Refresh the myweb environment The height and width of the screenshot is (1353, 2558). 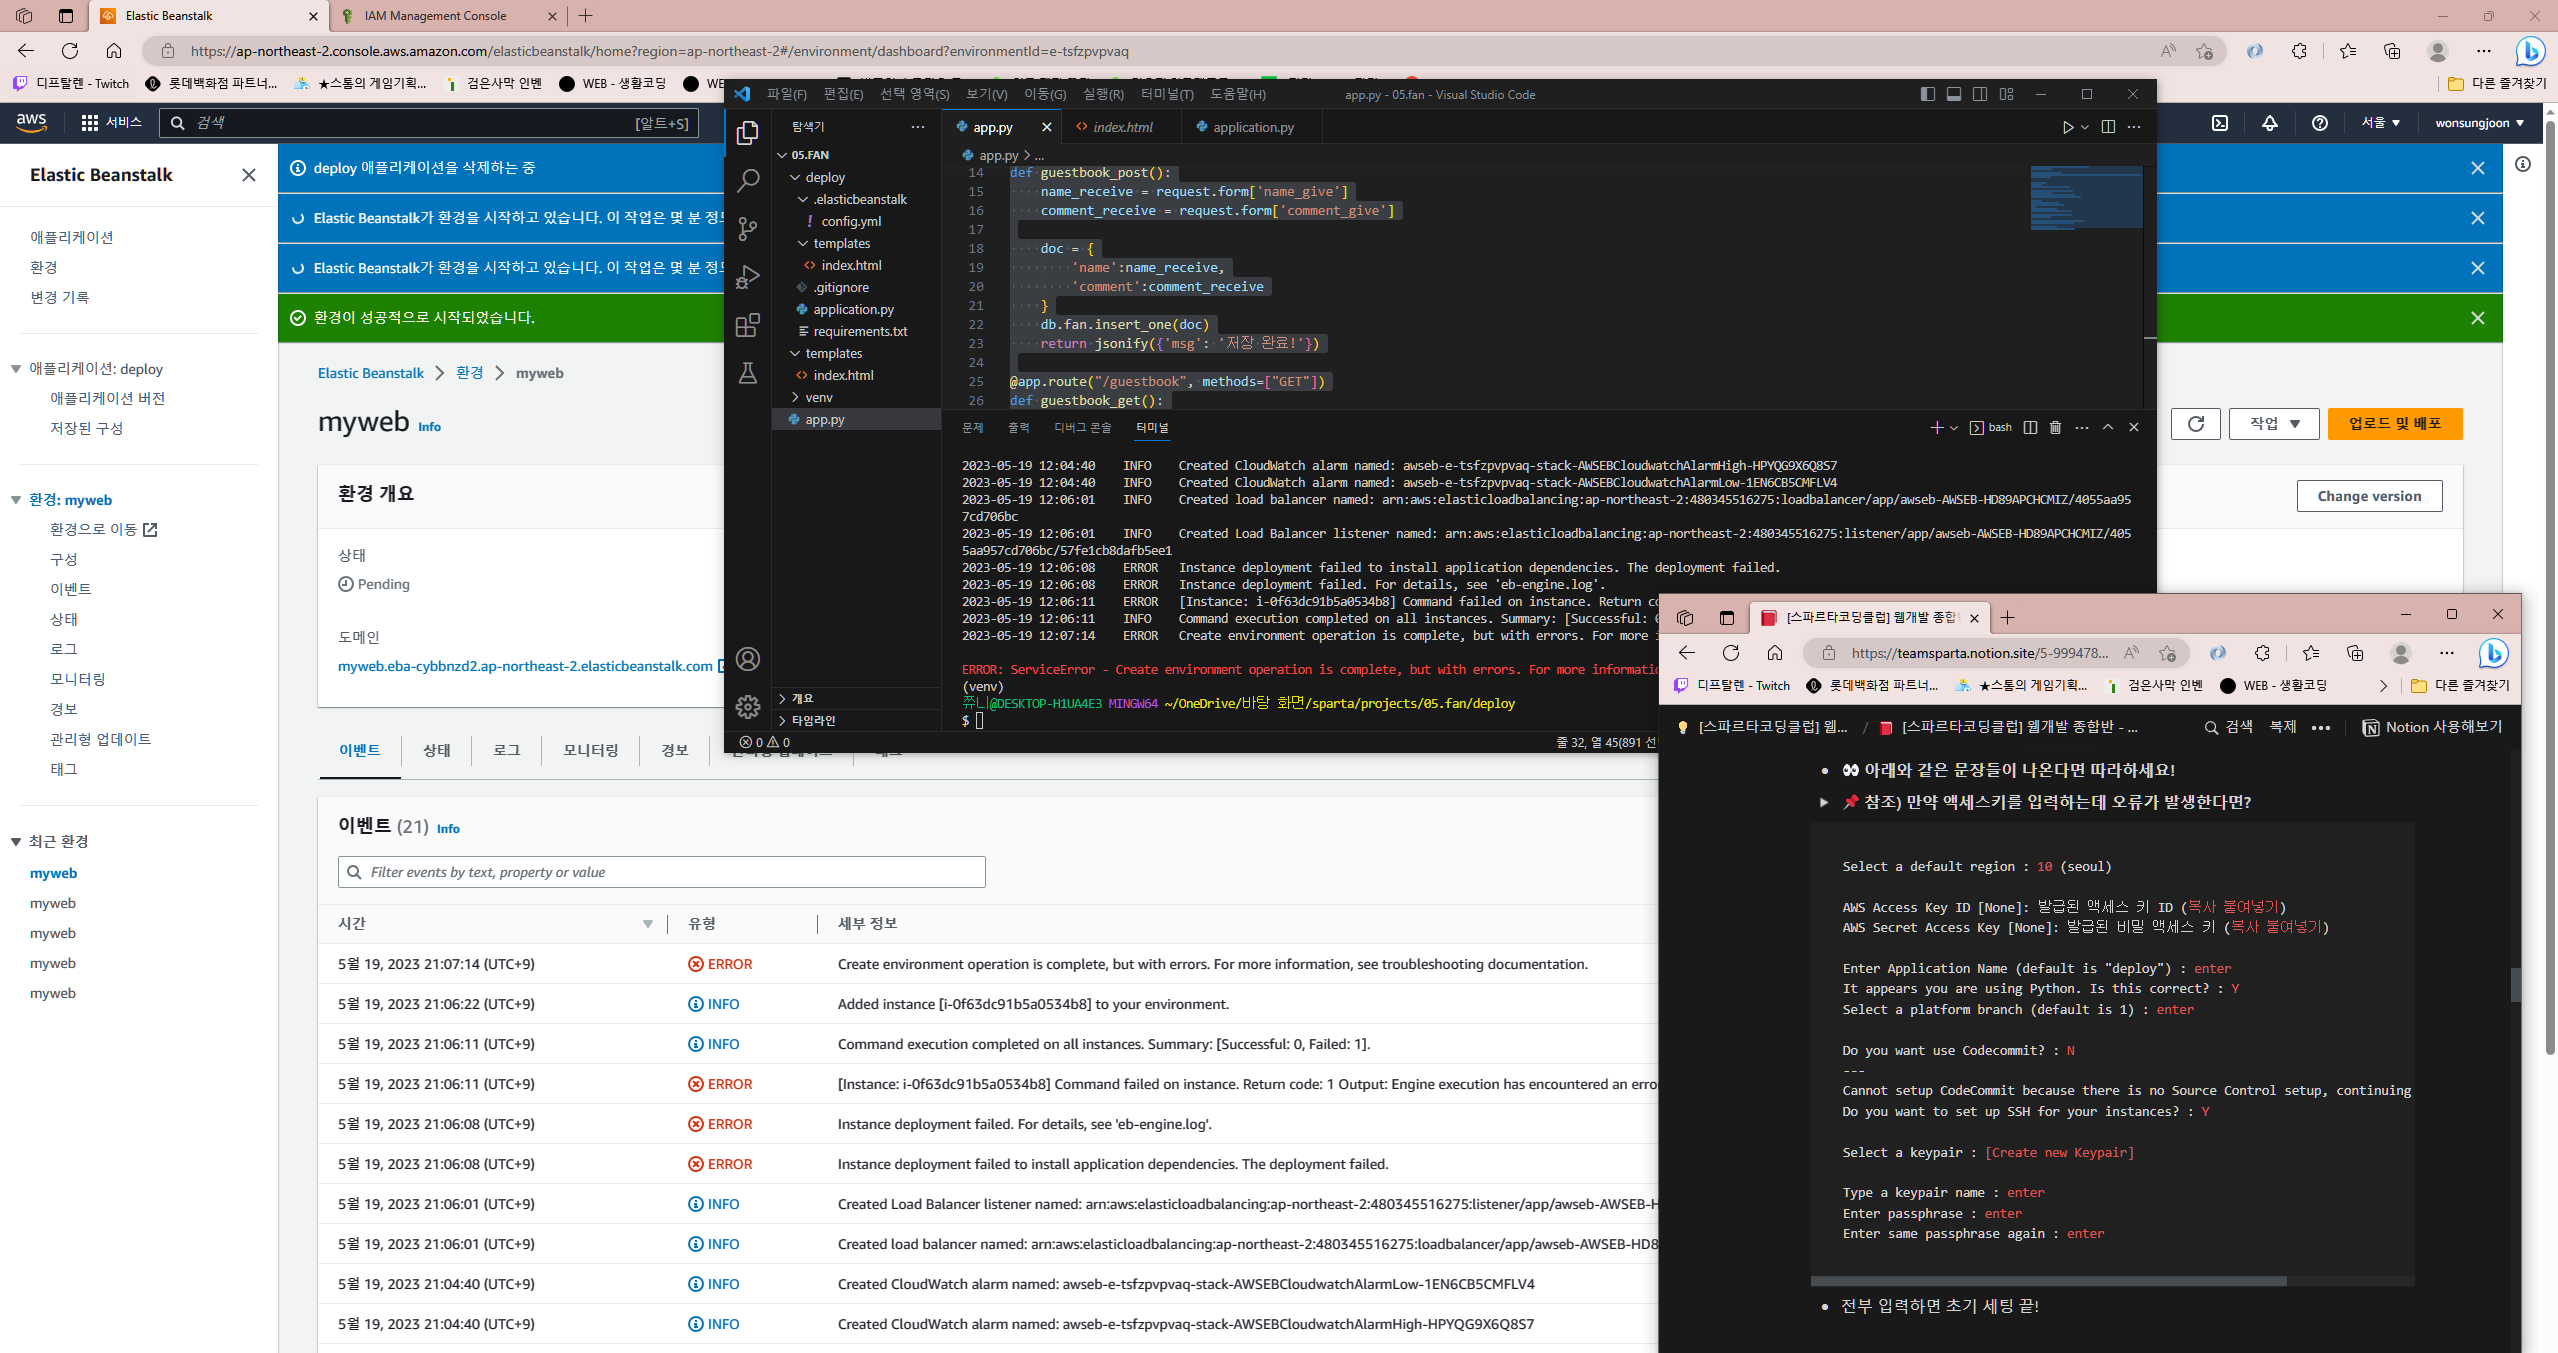pos(2196,424)
